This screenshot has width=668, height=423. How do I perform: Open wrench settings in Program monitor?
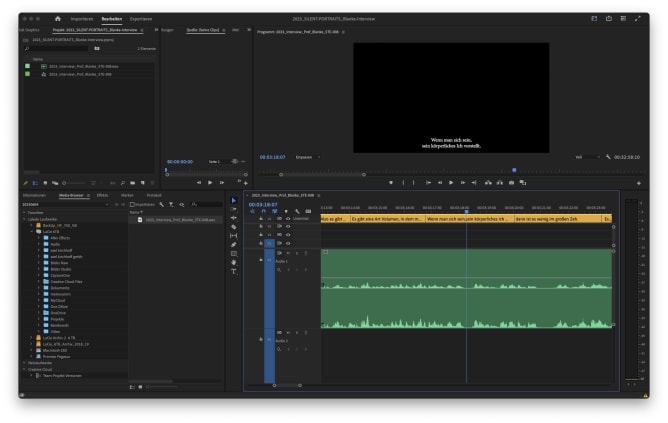click(x=607, y=157)
